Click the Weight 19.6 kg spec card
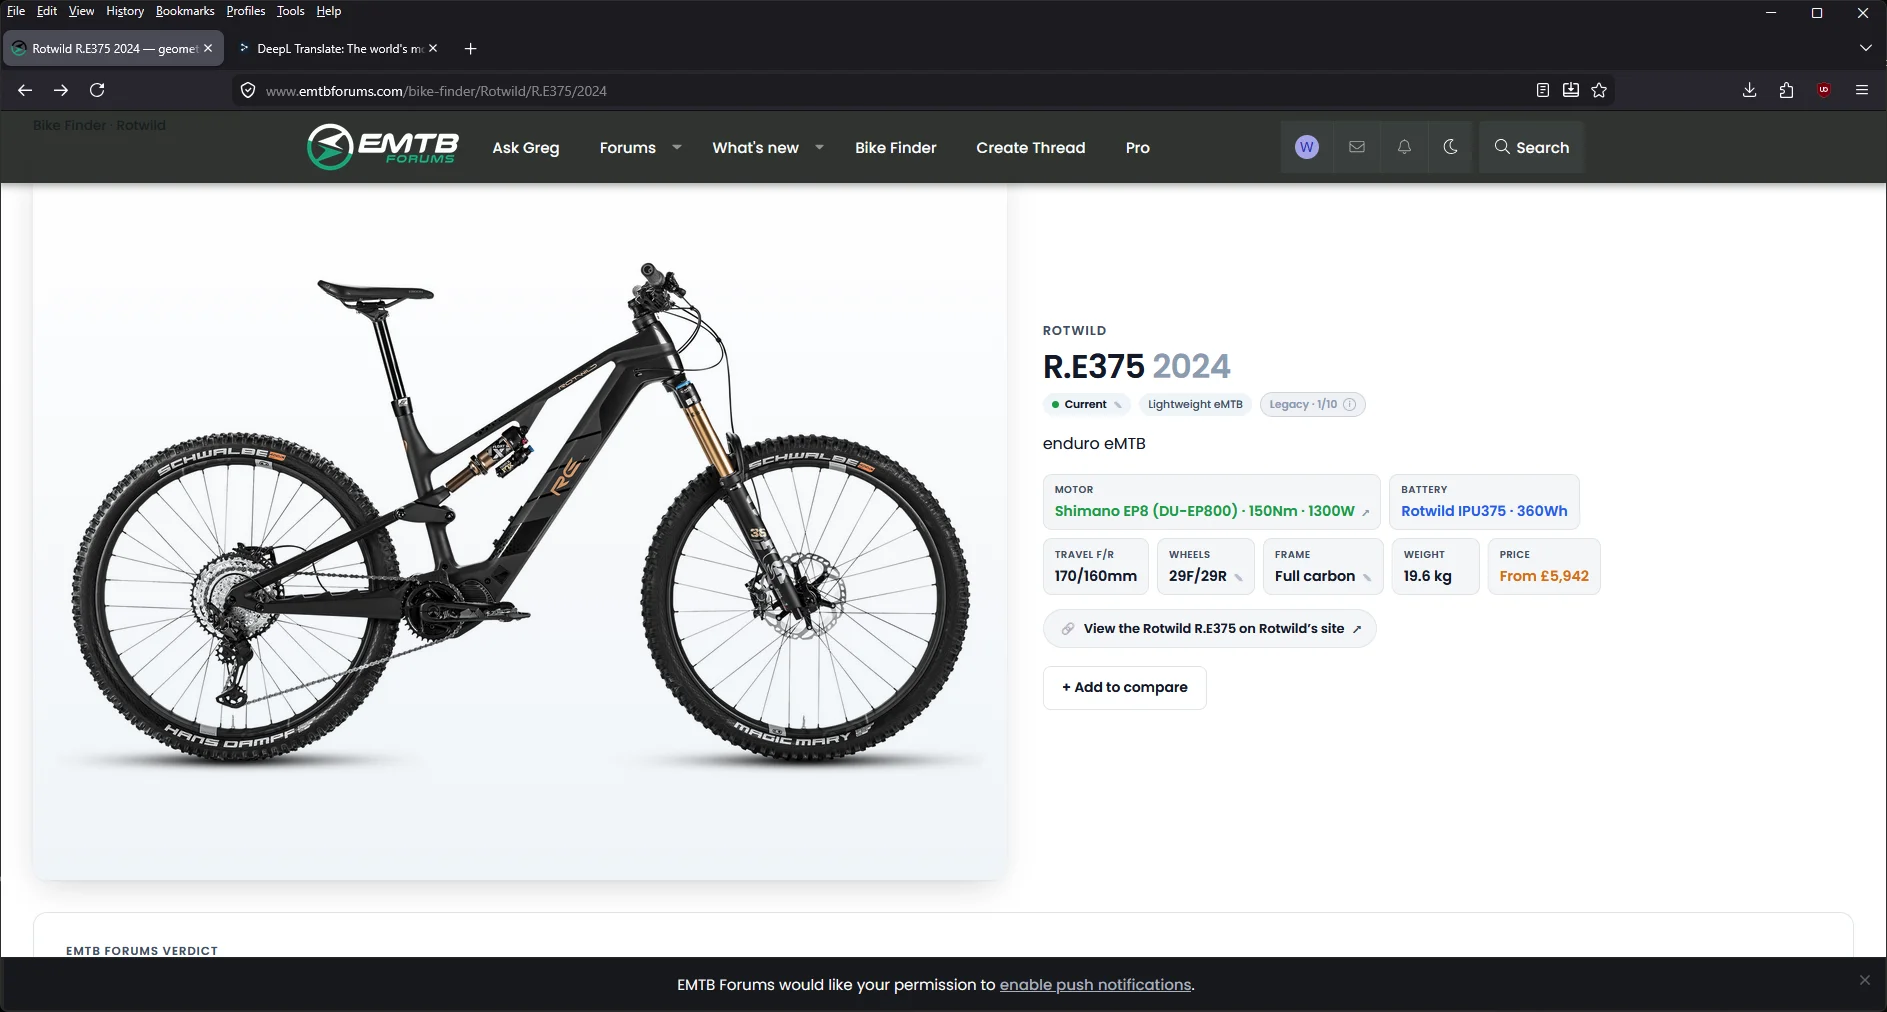 coord(1435,567)
